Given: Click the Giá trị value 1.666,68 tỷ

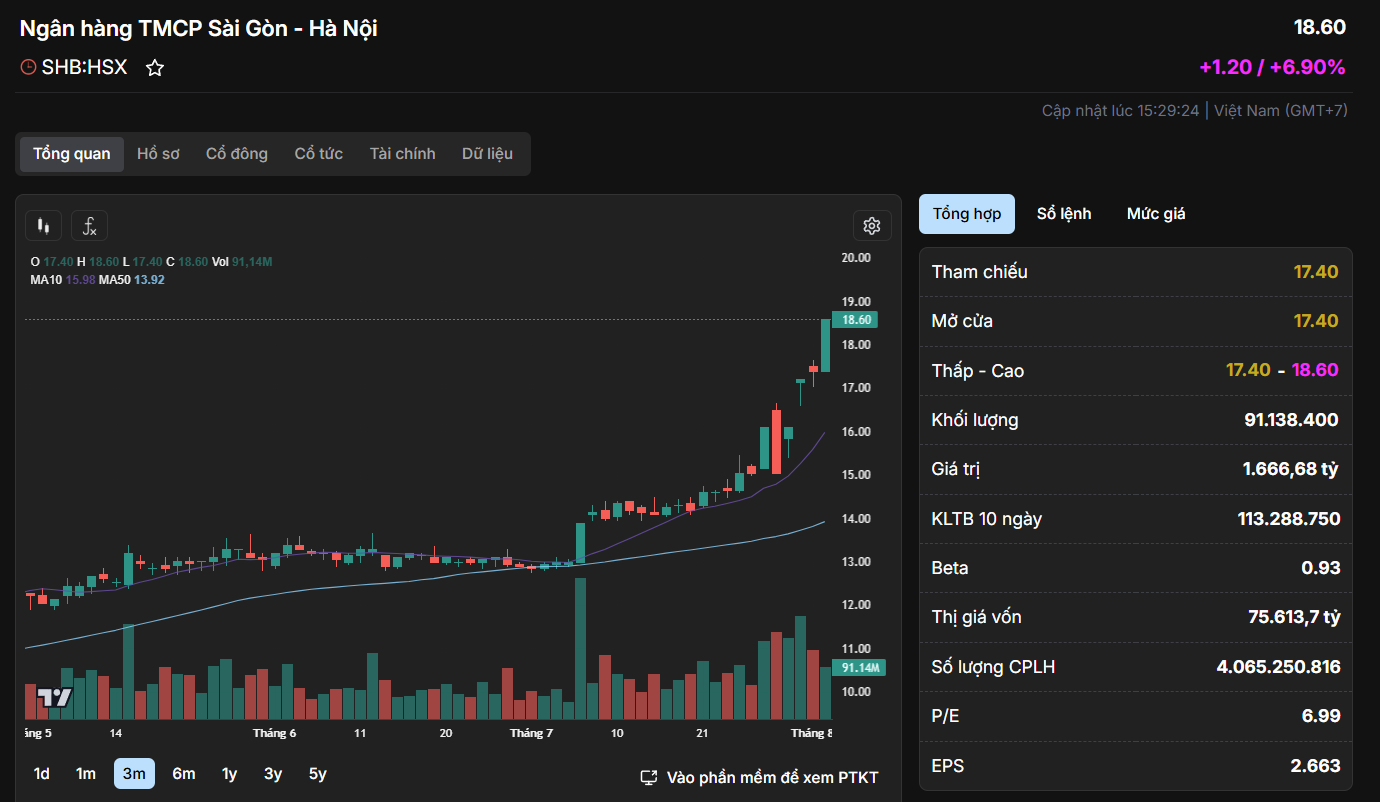Looking at the screenshot, I should click(1290, 469).
